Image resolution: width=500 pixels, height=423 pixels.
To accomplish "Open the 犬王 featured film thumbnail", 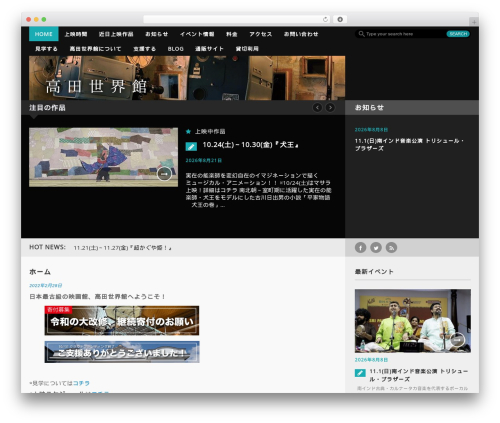I will [103, 157].
